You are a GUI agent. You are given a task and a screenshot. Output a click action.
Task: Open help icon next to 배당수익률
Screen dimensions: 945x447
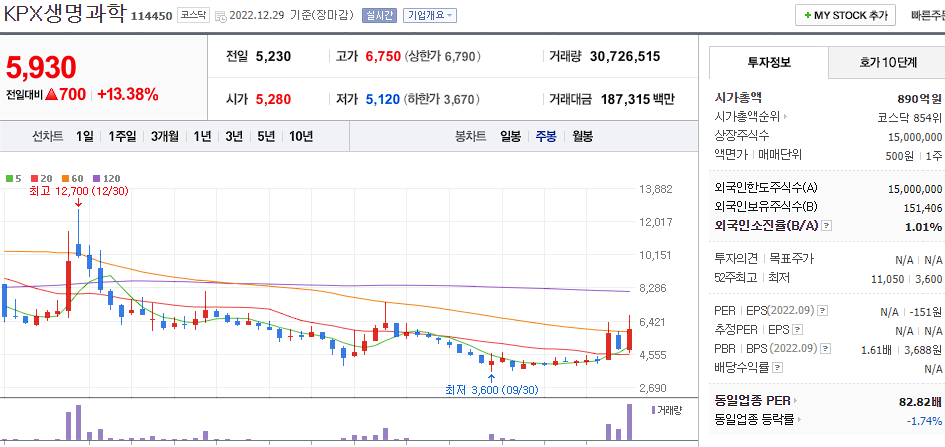click(777, 367)
